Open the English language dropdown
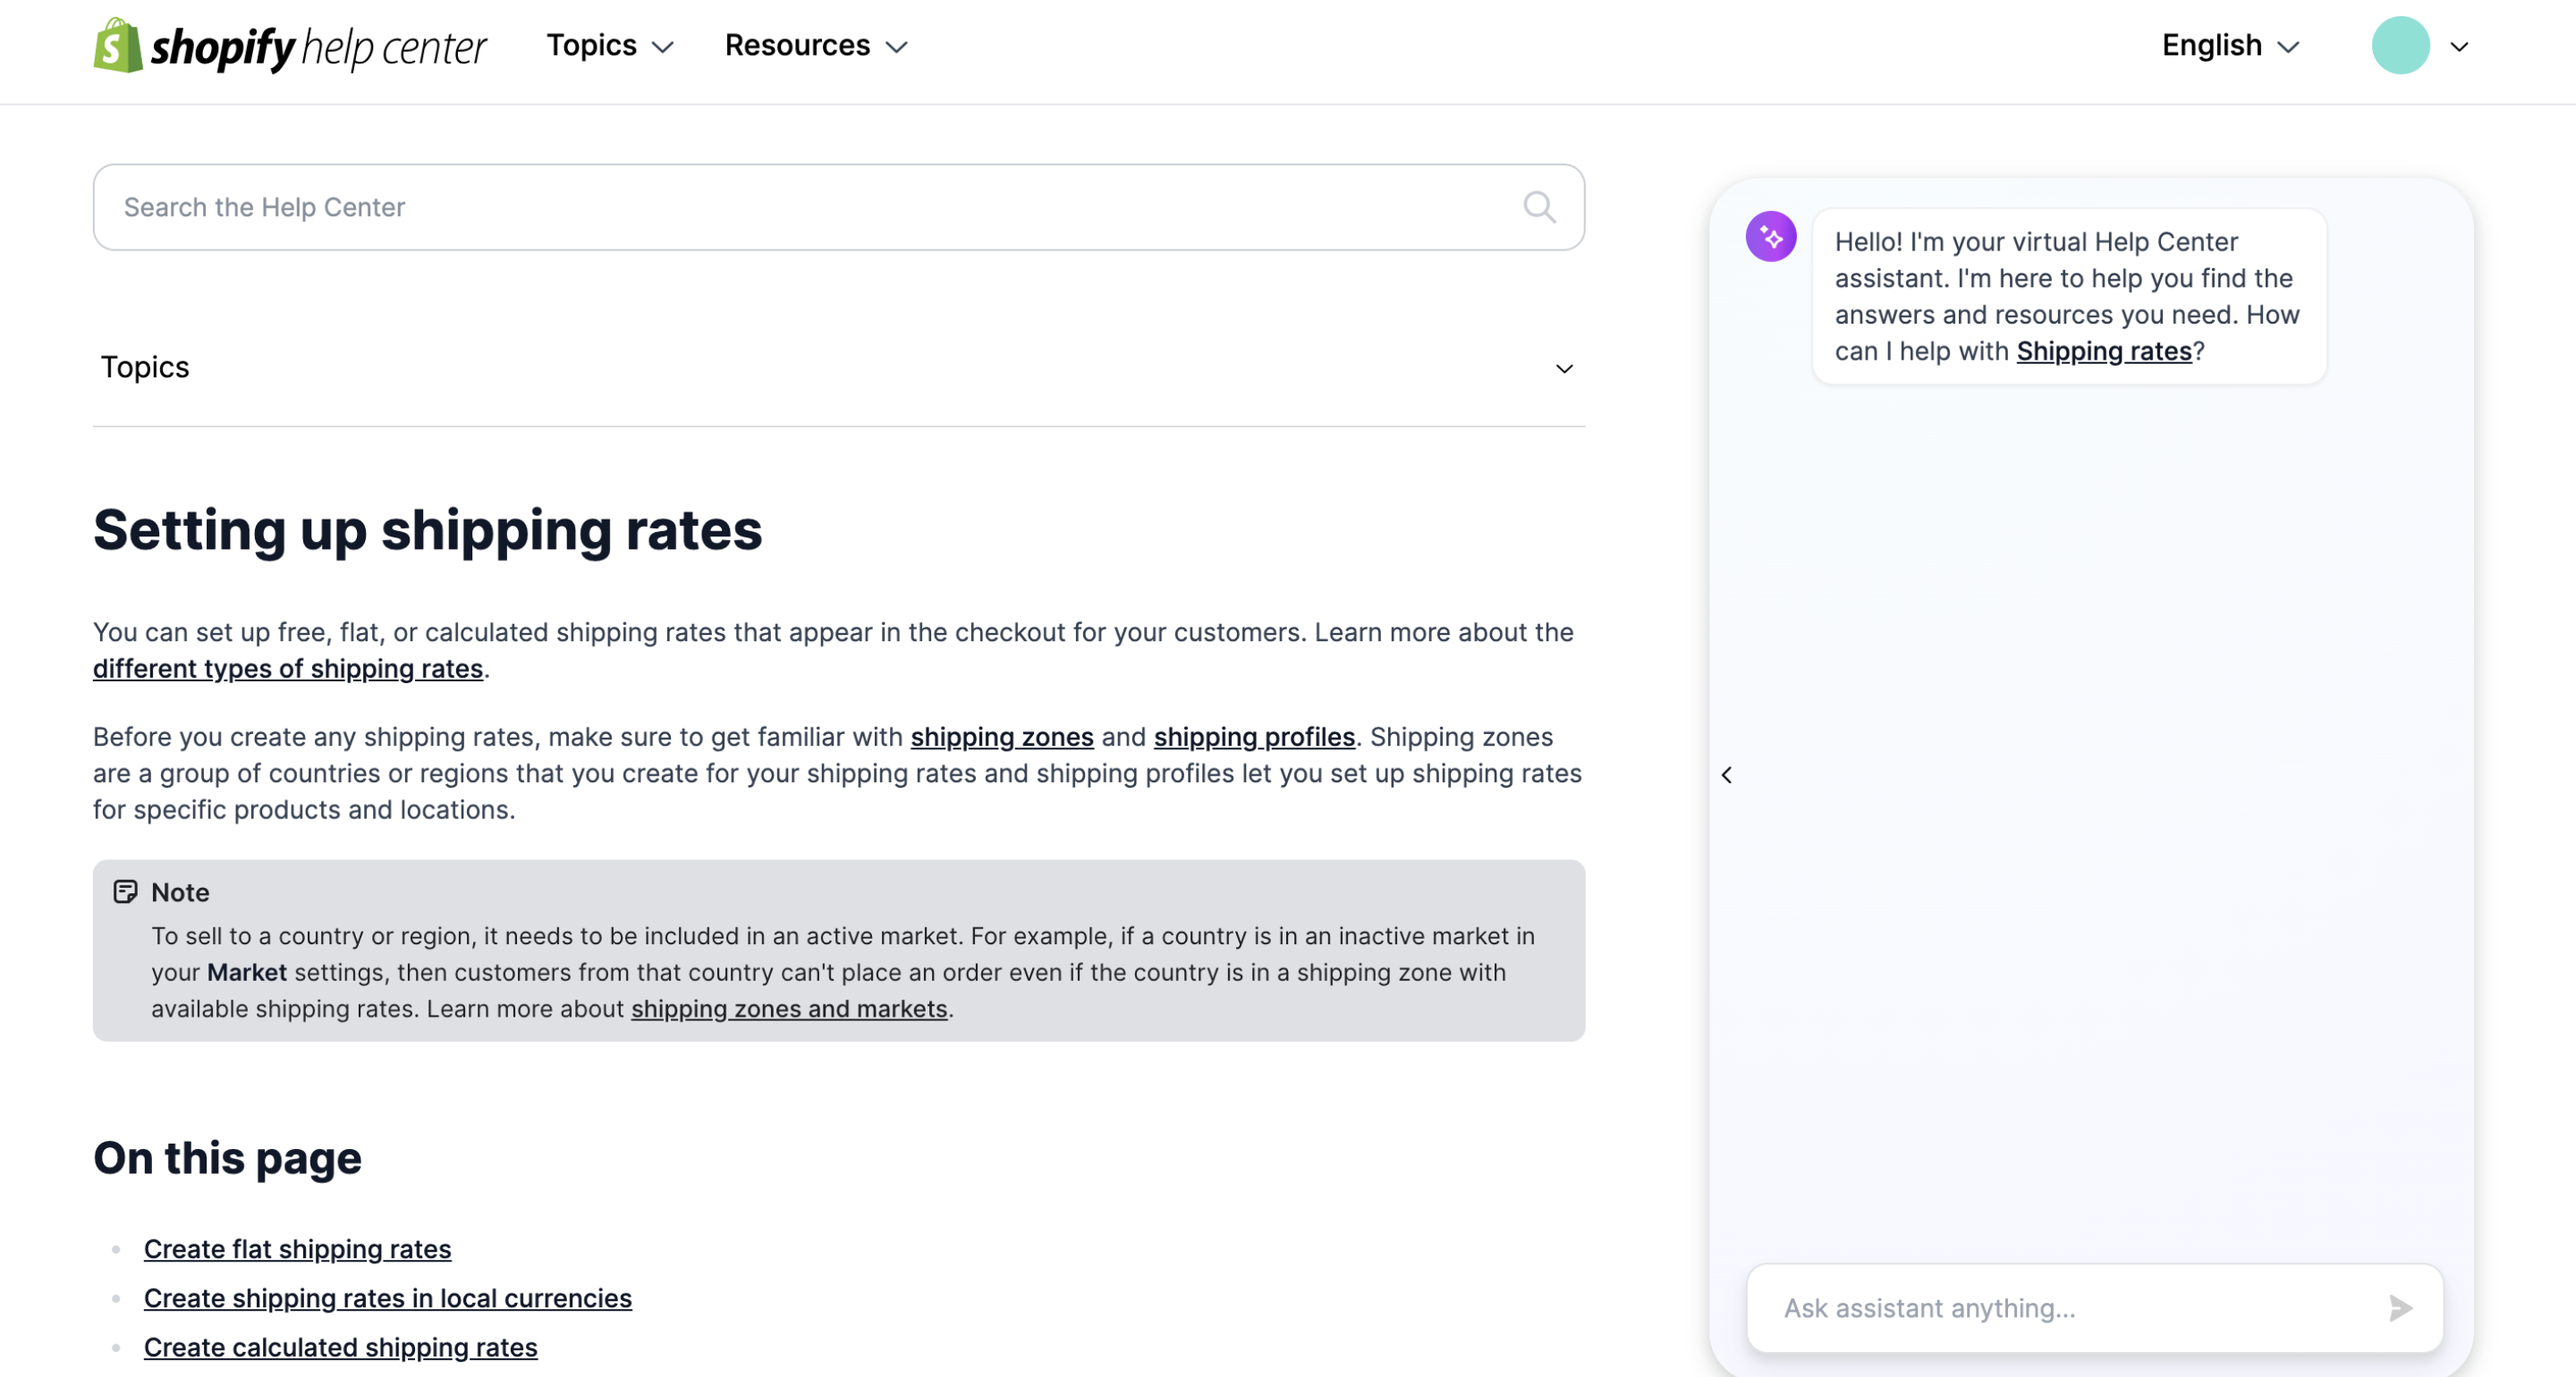Screen dimensions: 2576x1377 2230,46
